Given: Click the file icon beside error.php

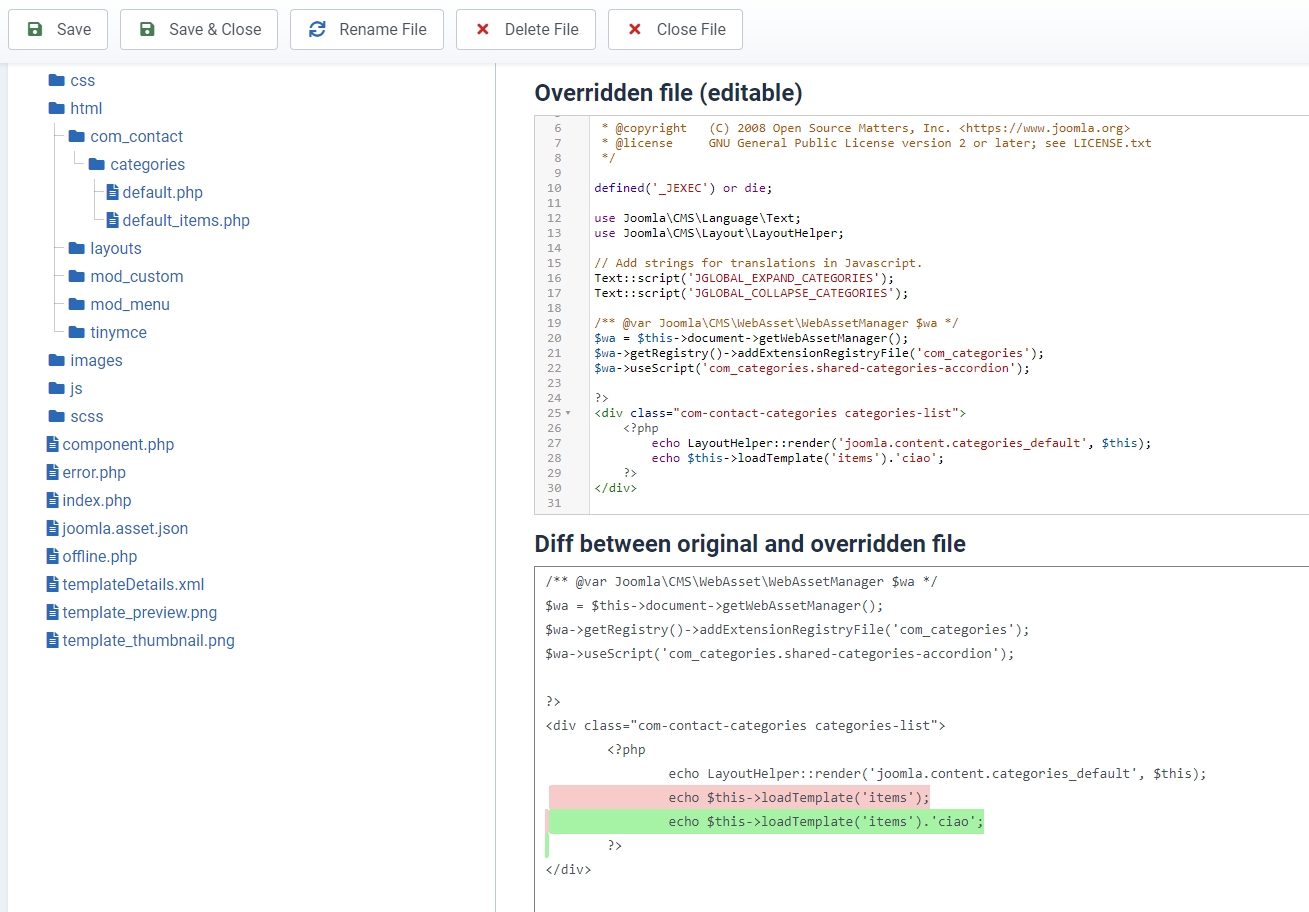Looking at the screenshot, I should (52, 472).
